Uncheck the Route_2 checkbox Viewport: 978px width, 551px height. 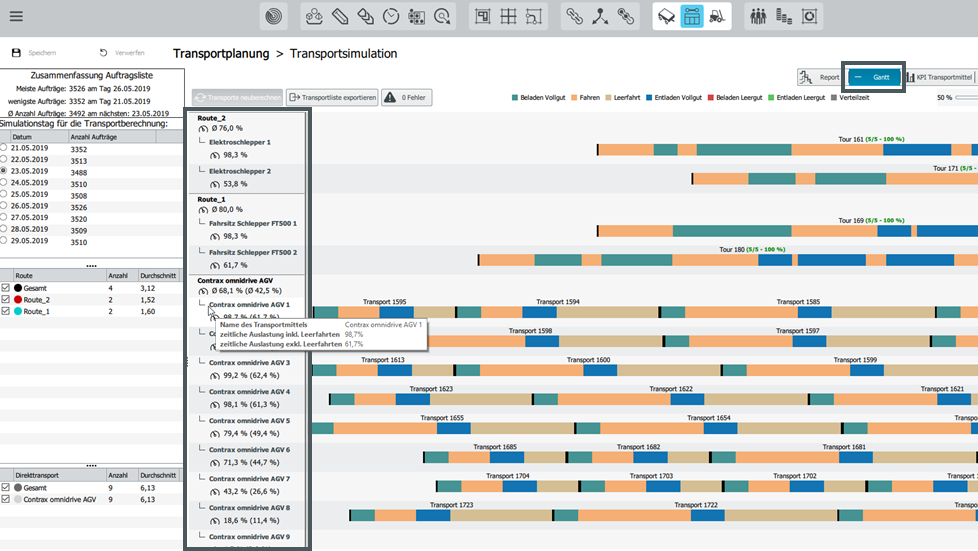tap(6, 300)
